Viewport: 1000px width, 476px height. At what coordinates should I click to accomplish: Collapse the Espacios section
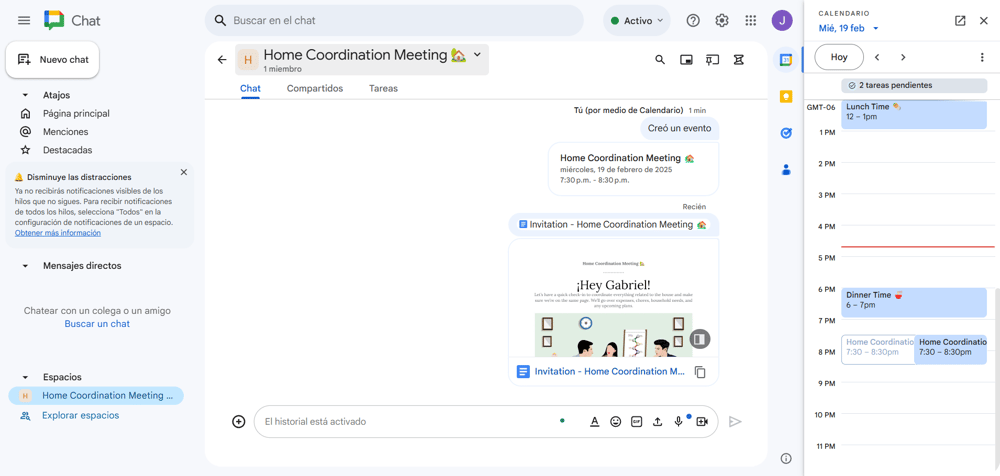(x=26, y=377)
